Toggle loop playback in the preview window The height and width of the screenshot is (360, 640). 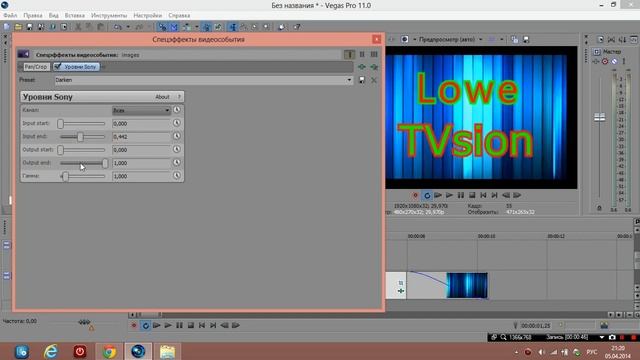coord(427,196)
